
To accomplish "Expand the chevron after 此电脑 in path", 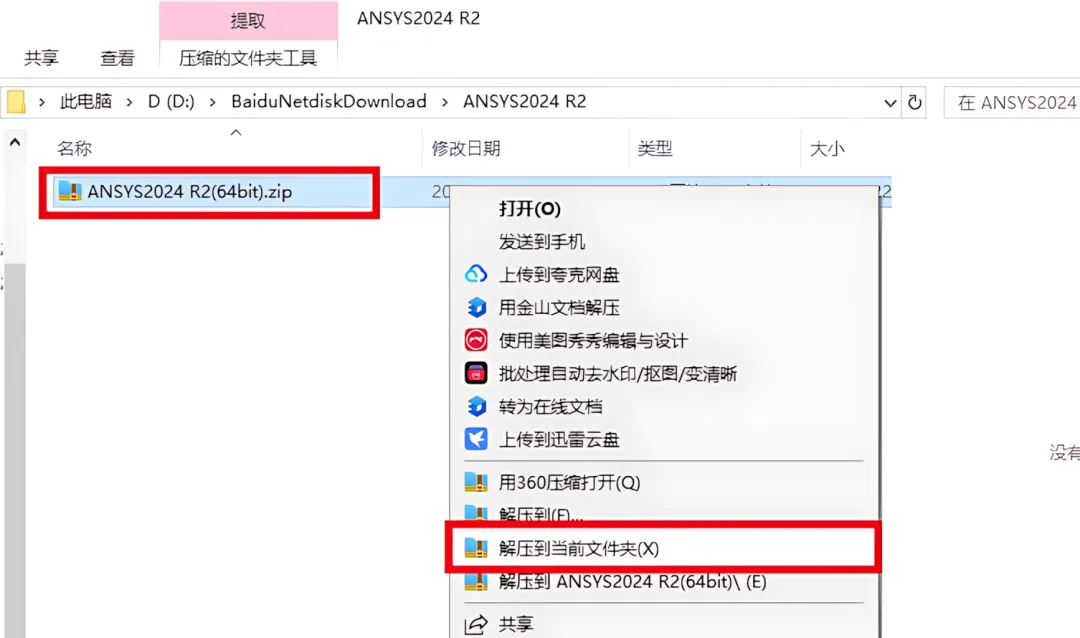I will 129,103.
